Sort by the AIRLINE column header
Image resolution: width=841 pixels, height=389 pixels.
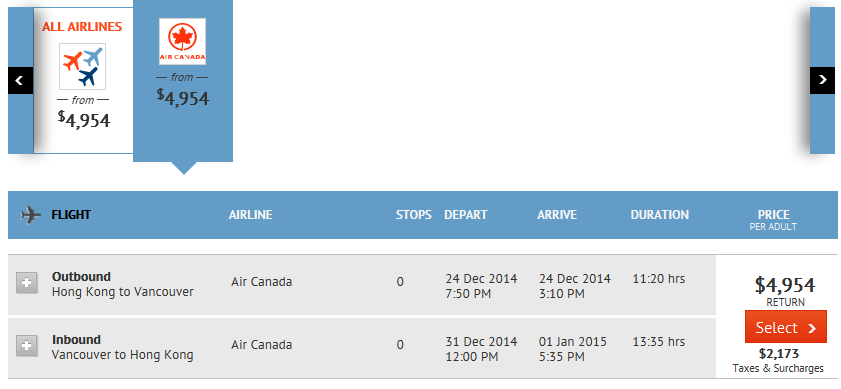coord(250,215)
